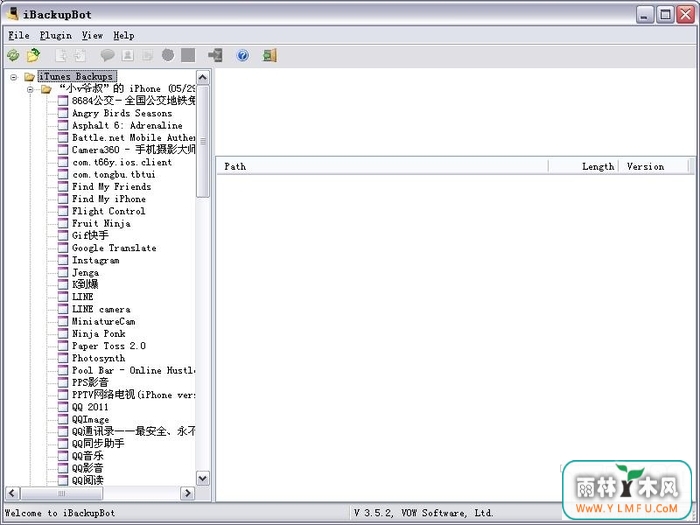Viewport: 700px width, 525px height.
Task: Open the File menu
Action: [19, 35]
